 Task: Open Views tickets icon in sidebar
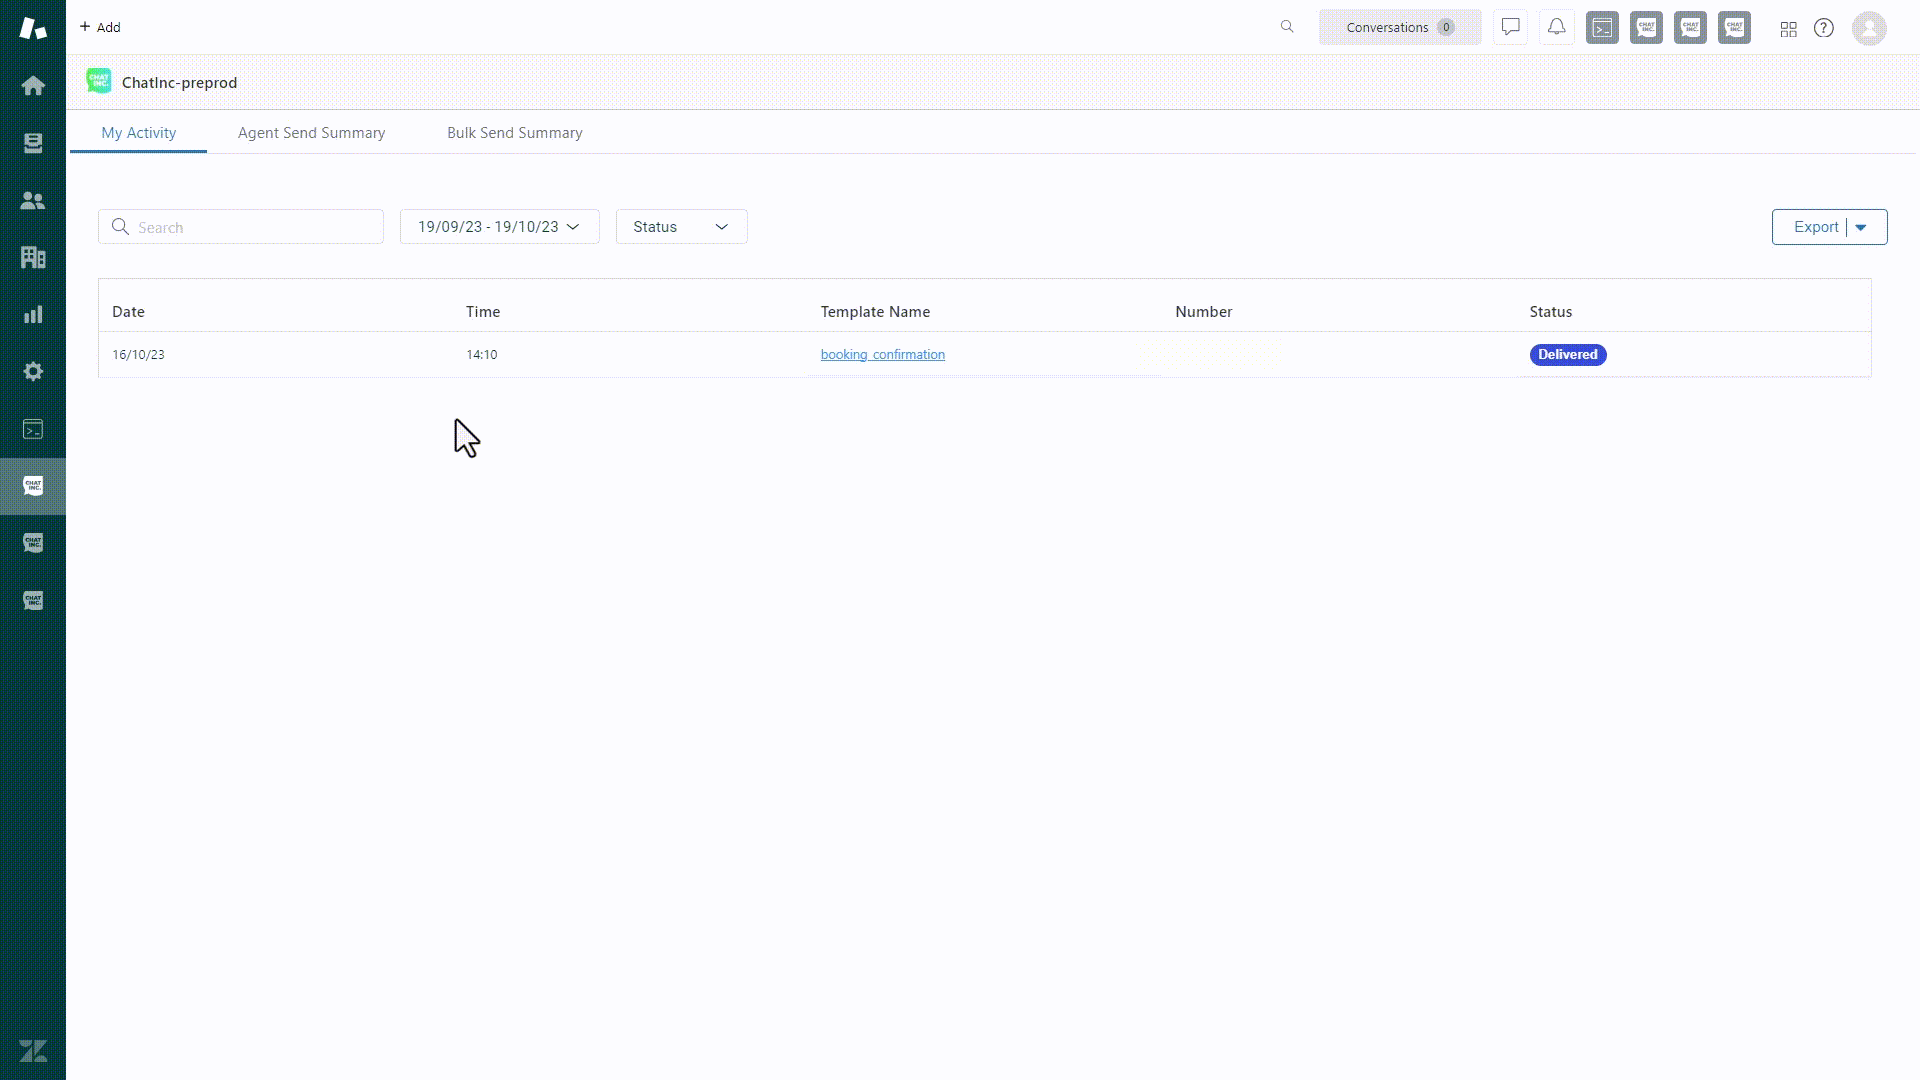point(33,143)
